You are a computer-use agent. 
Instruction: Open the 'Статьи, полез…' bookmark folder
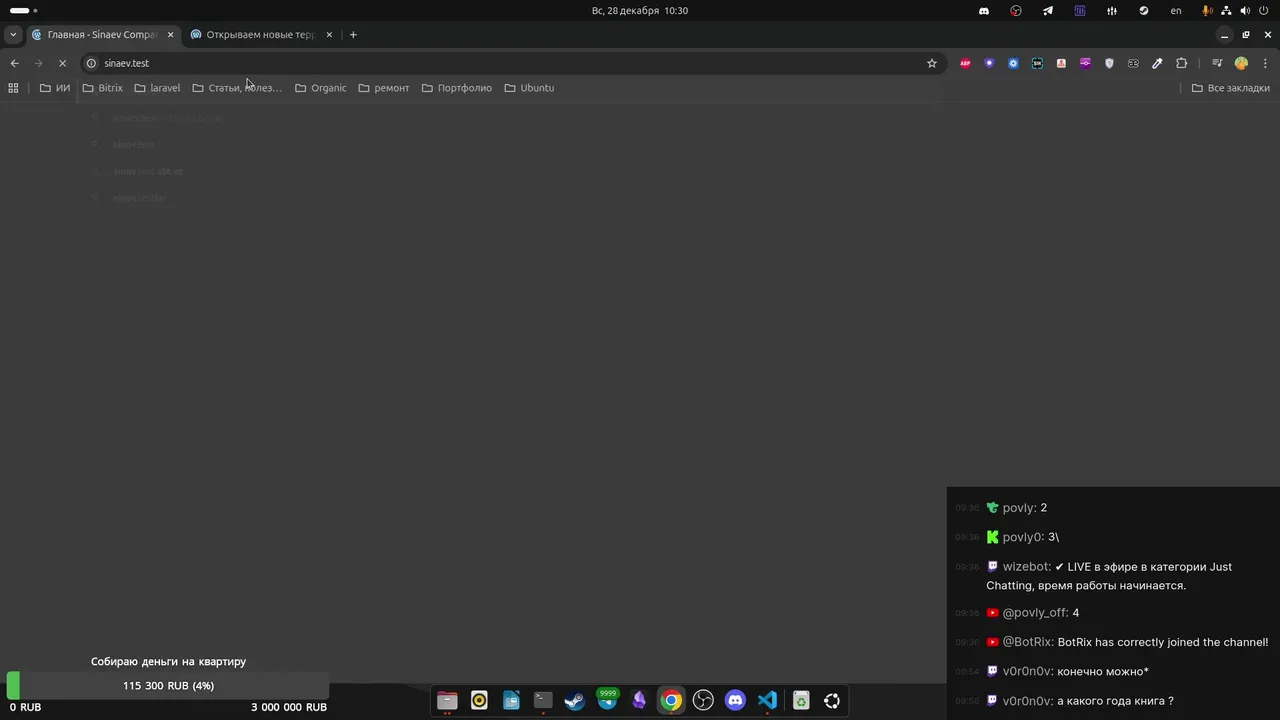coord(237,88)
